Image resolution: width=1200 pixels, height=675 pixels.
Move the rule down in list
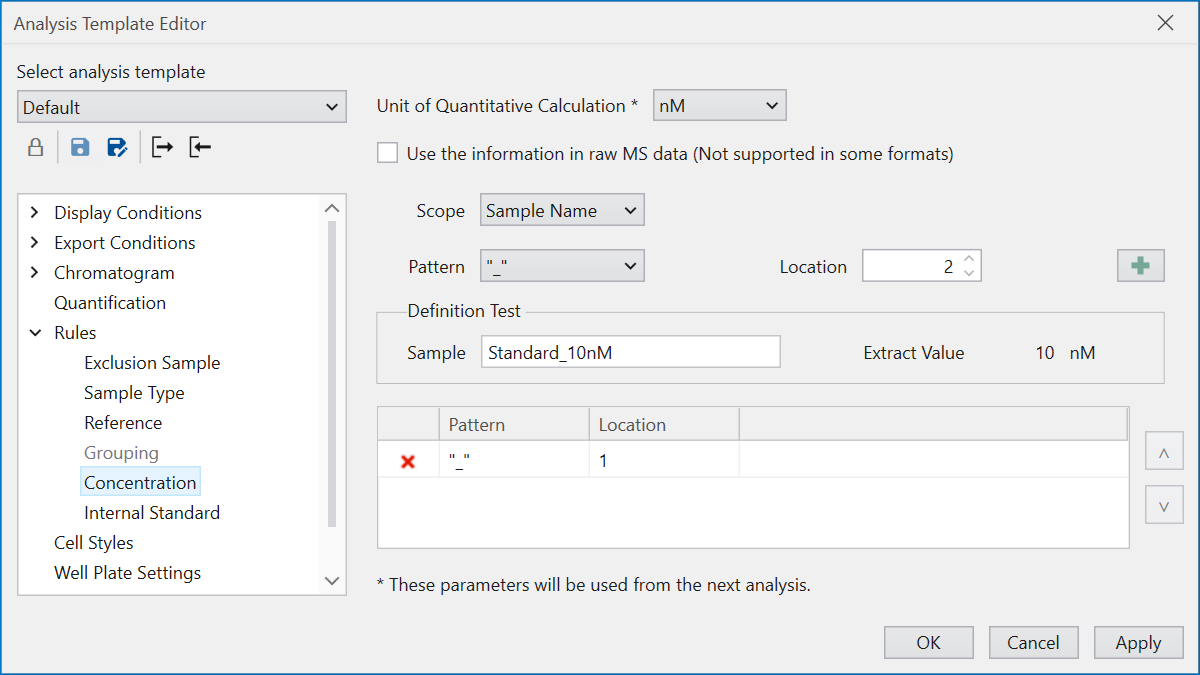click(x=1163, y=506)
